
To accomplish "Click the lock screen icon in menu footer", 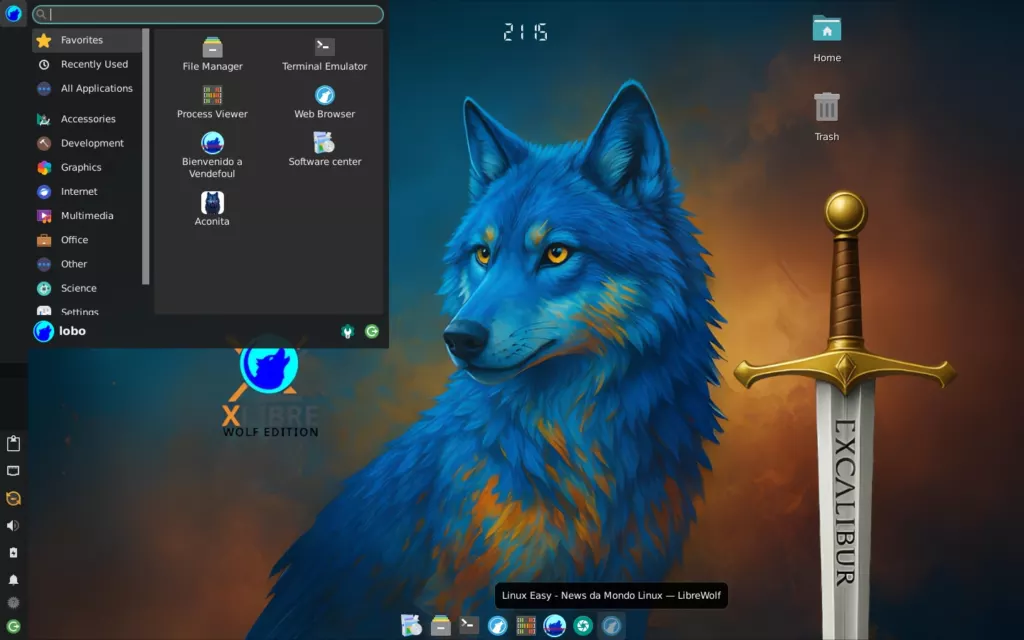I will click(x=347, y=332).
